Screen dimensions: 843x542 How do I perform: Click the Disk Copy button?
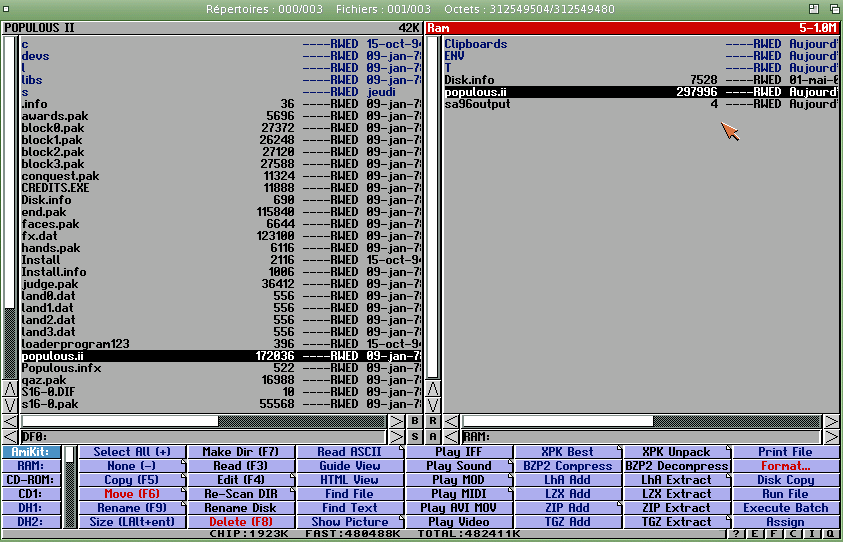pos(786,480)
